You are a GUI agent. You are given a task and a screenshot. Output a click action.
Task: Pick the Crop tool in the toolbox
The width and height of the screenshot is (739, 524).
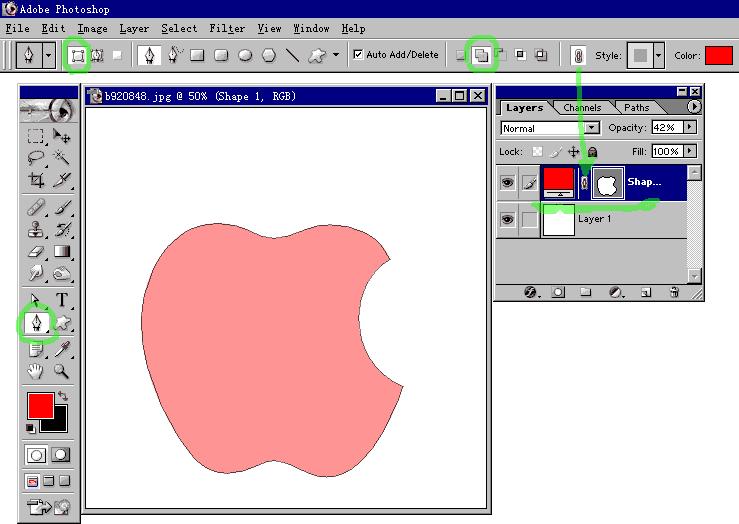tap(37, 180)
